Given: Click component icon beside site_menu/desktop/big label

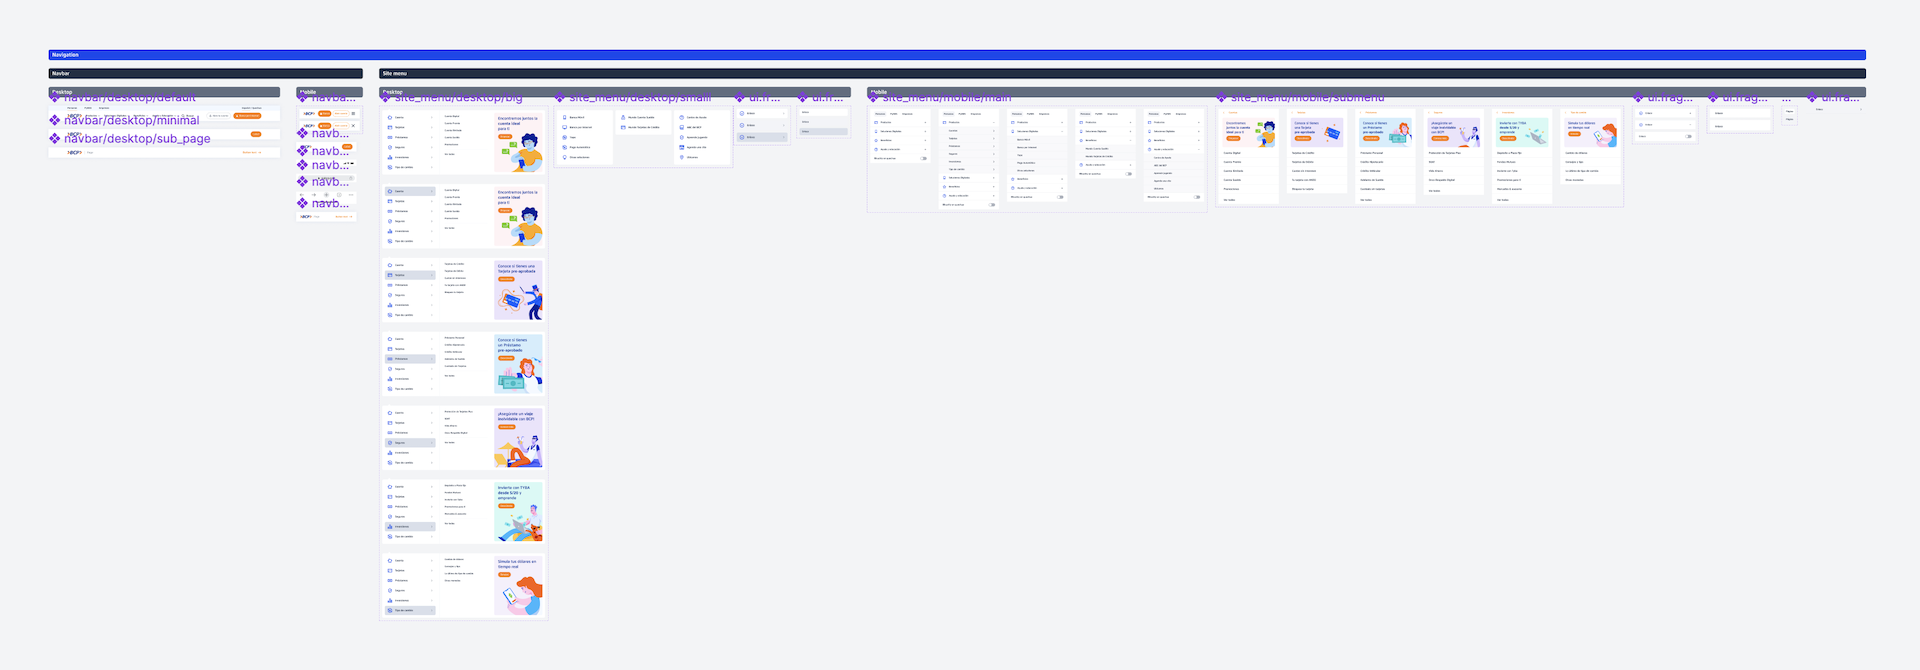Looking at the screenshot, I should (x=386, y=98).
